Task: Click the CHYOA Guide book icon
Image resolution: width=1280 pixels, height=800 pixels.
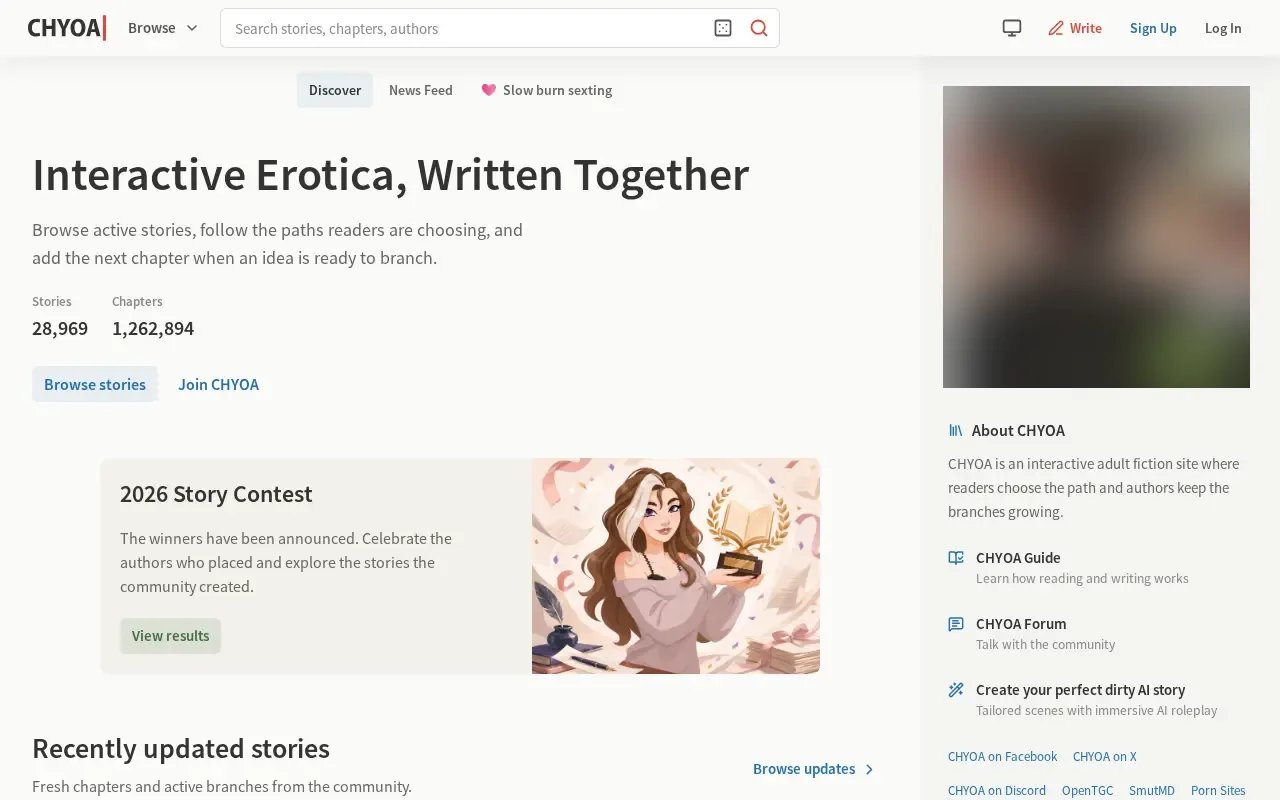Action: [x=956, y=558]
